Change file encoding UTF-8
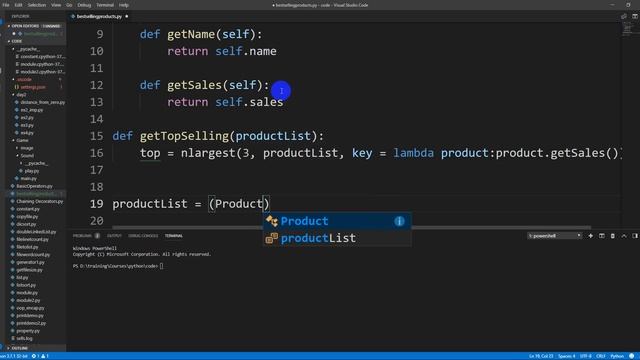 (x=586, y=356)
